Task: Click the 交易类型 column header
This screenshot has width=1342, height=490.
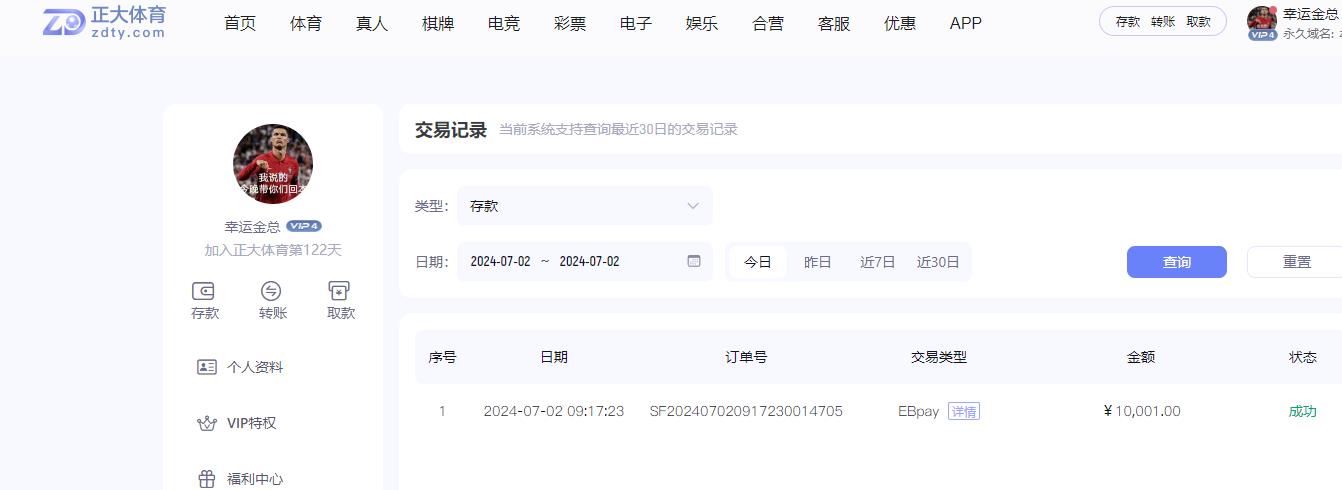Action: [x=939, y=357]
